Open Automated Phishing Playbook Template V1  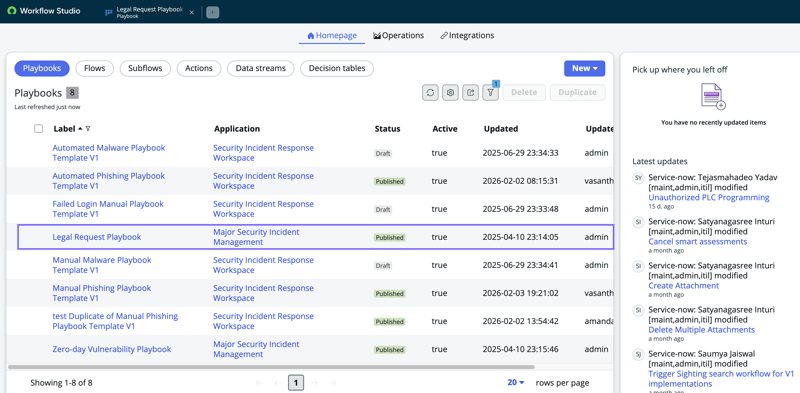[109, 181]
